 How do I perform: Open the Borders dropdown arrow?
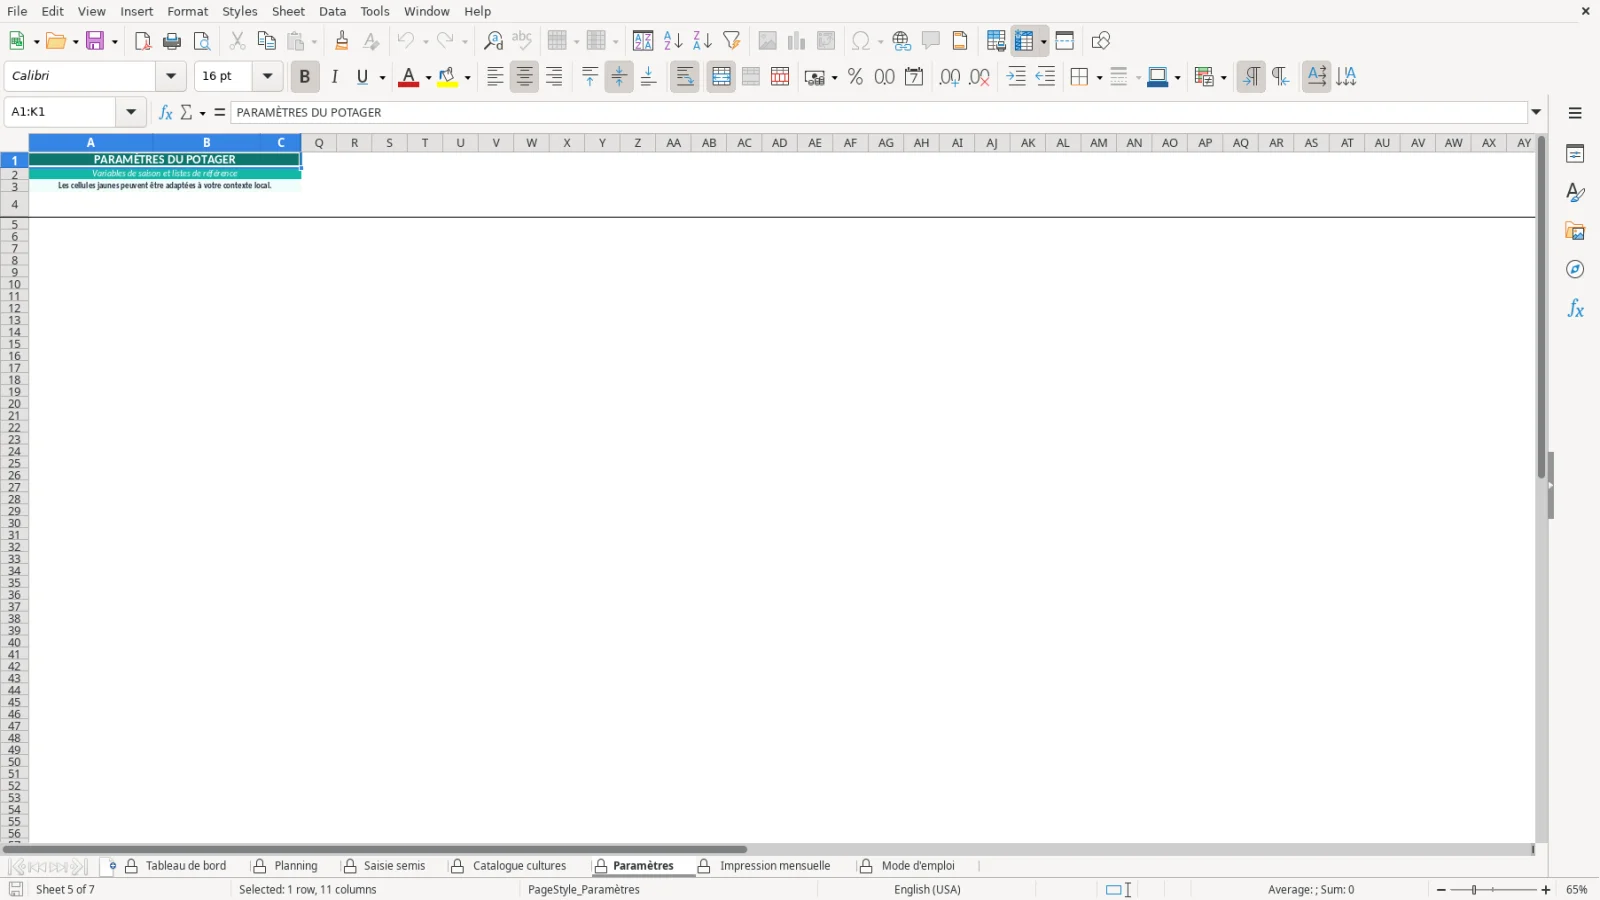1099,77
